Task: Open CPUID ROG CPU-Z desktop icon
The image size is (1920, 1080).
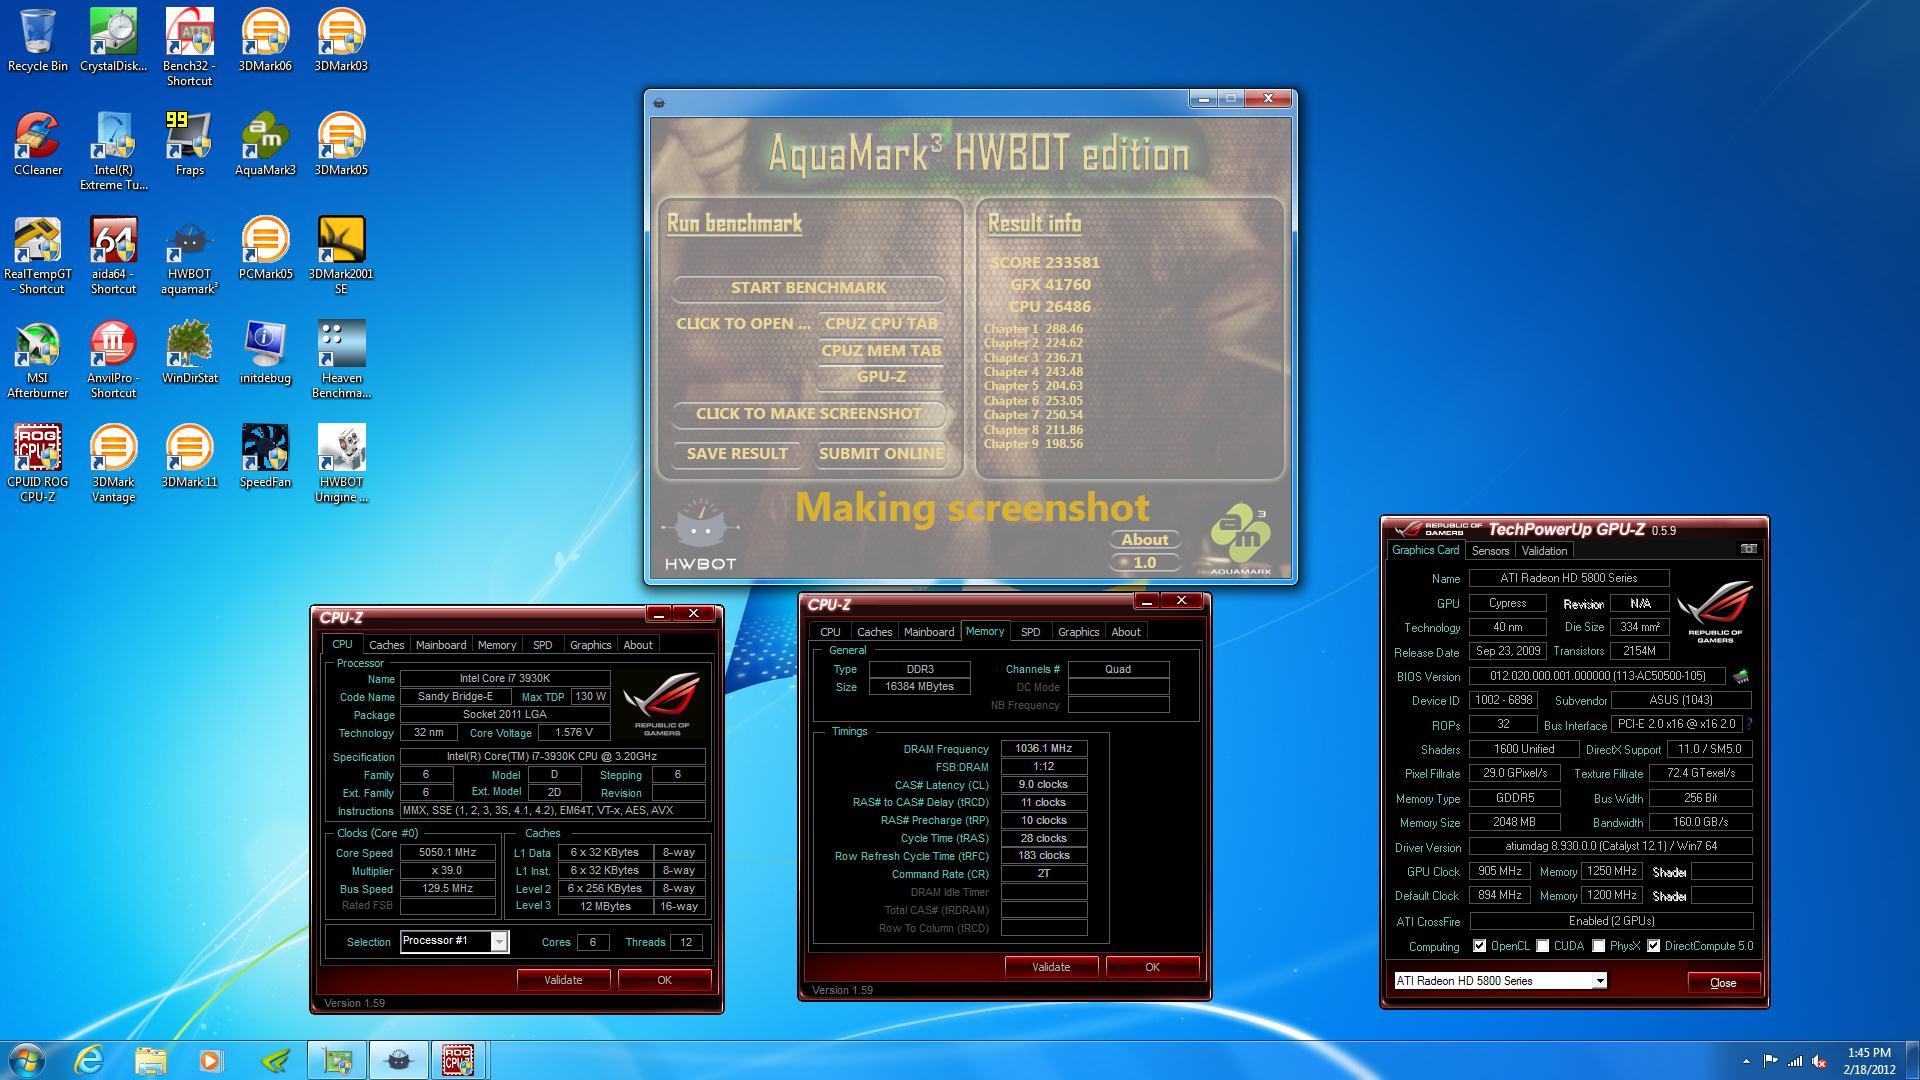Action: (x=38, y=463)
